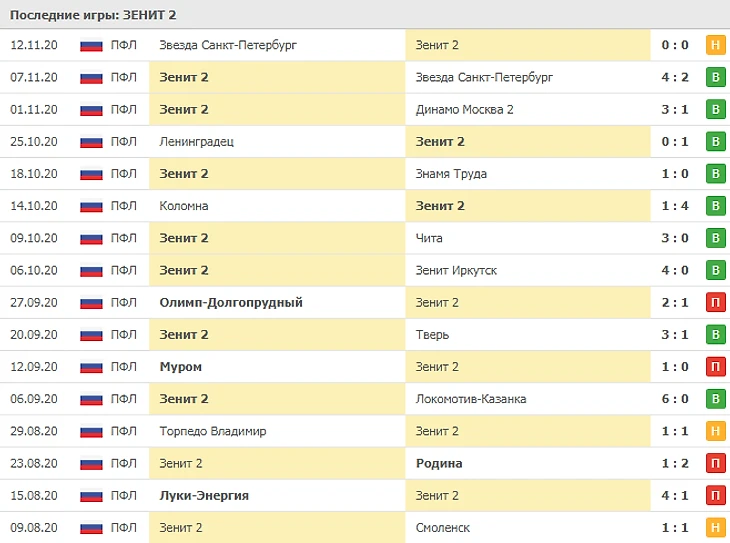Click the Russian flag on 06.09.20 row
Viewport: 730px width, 543px height.
[92, 399]
